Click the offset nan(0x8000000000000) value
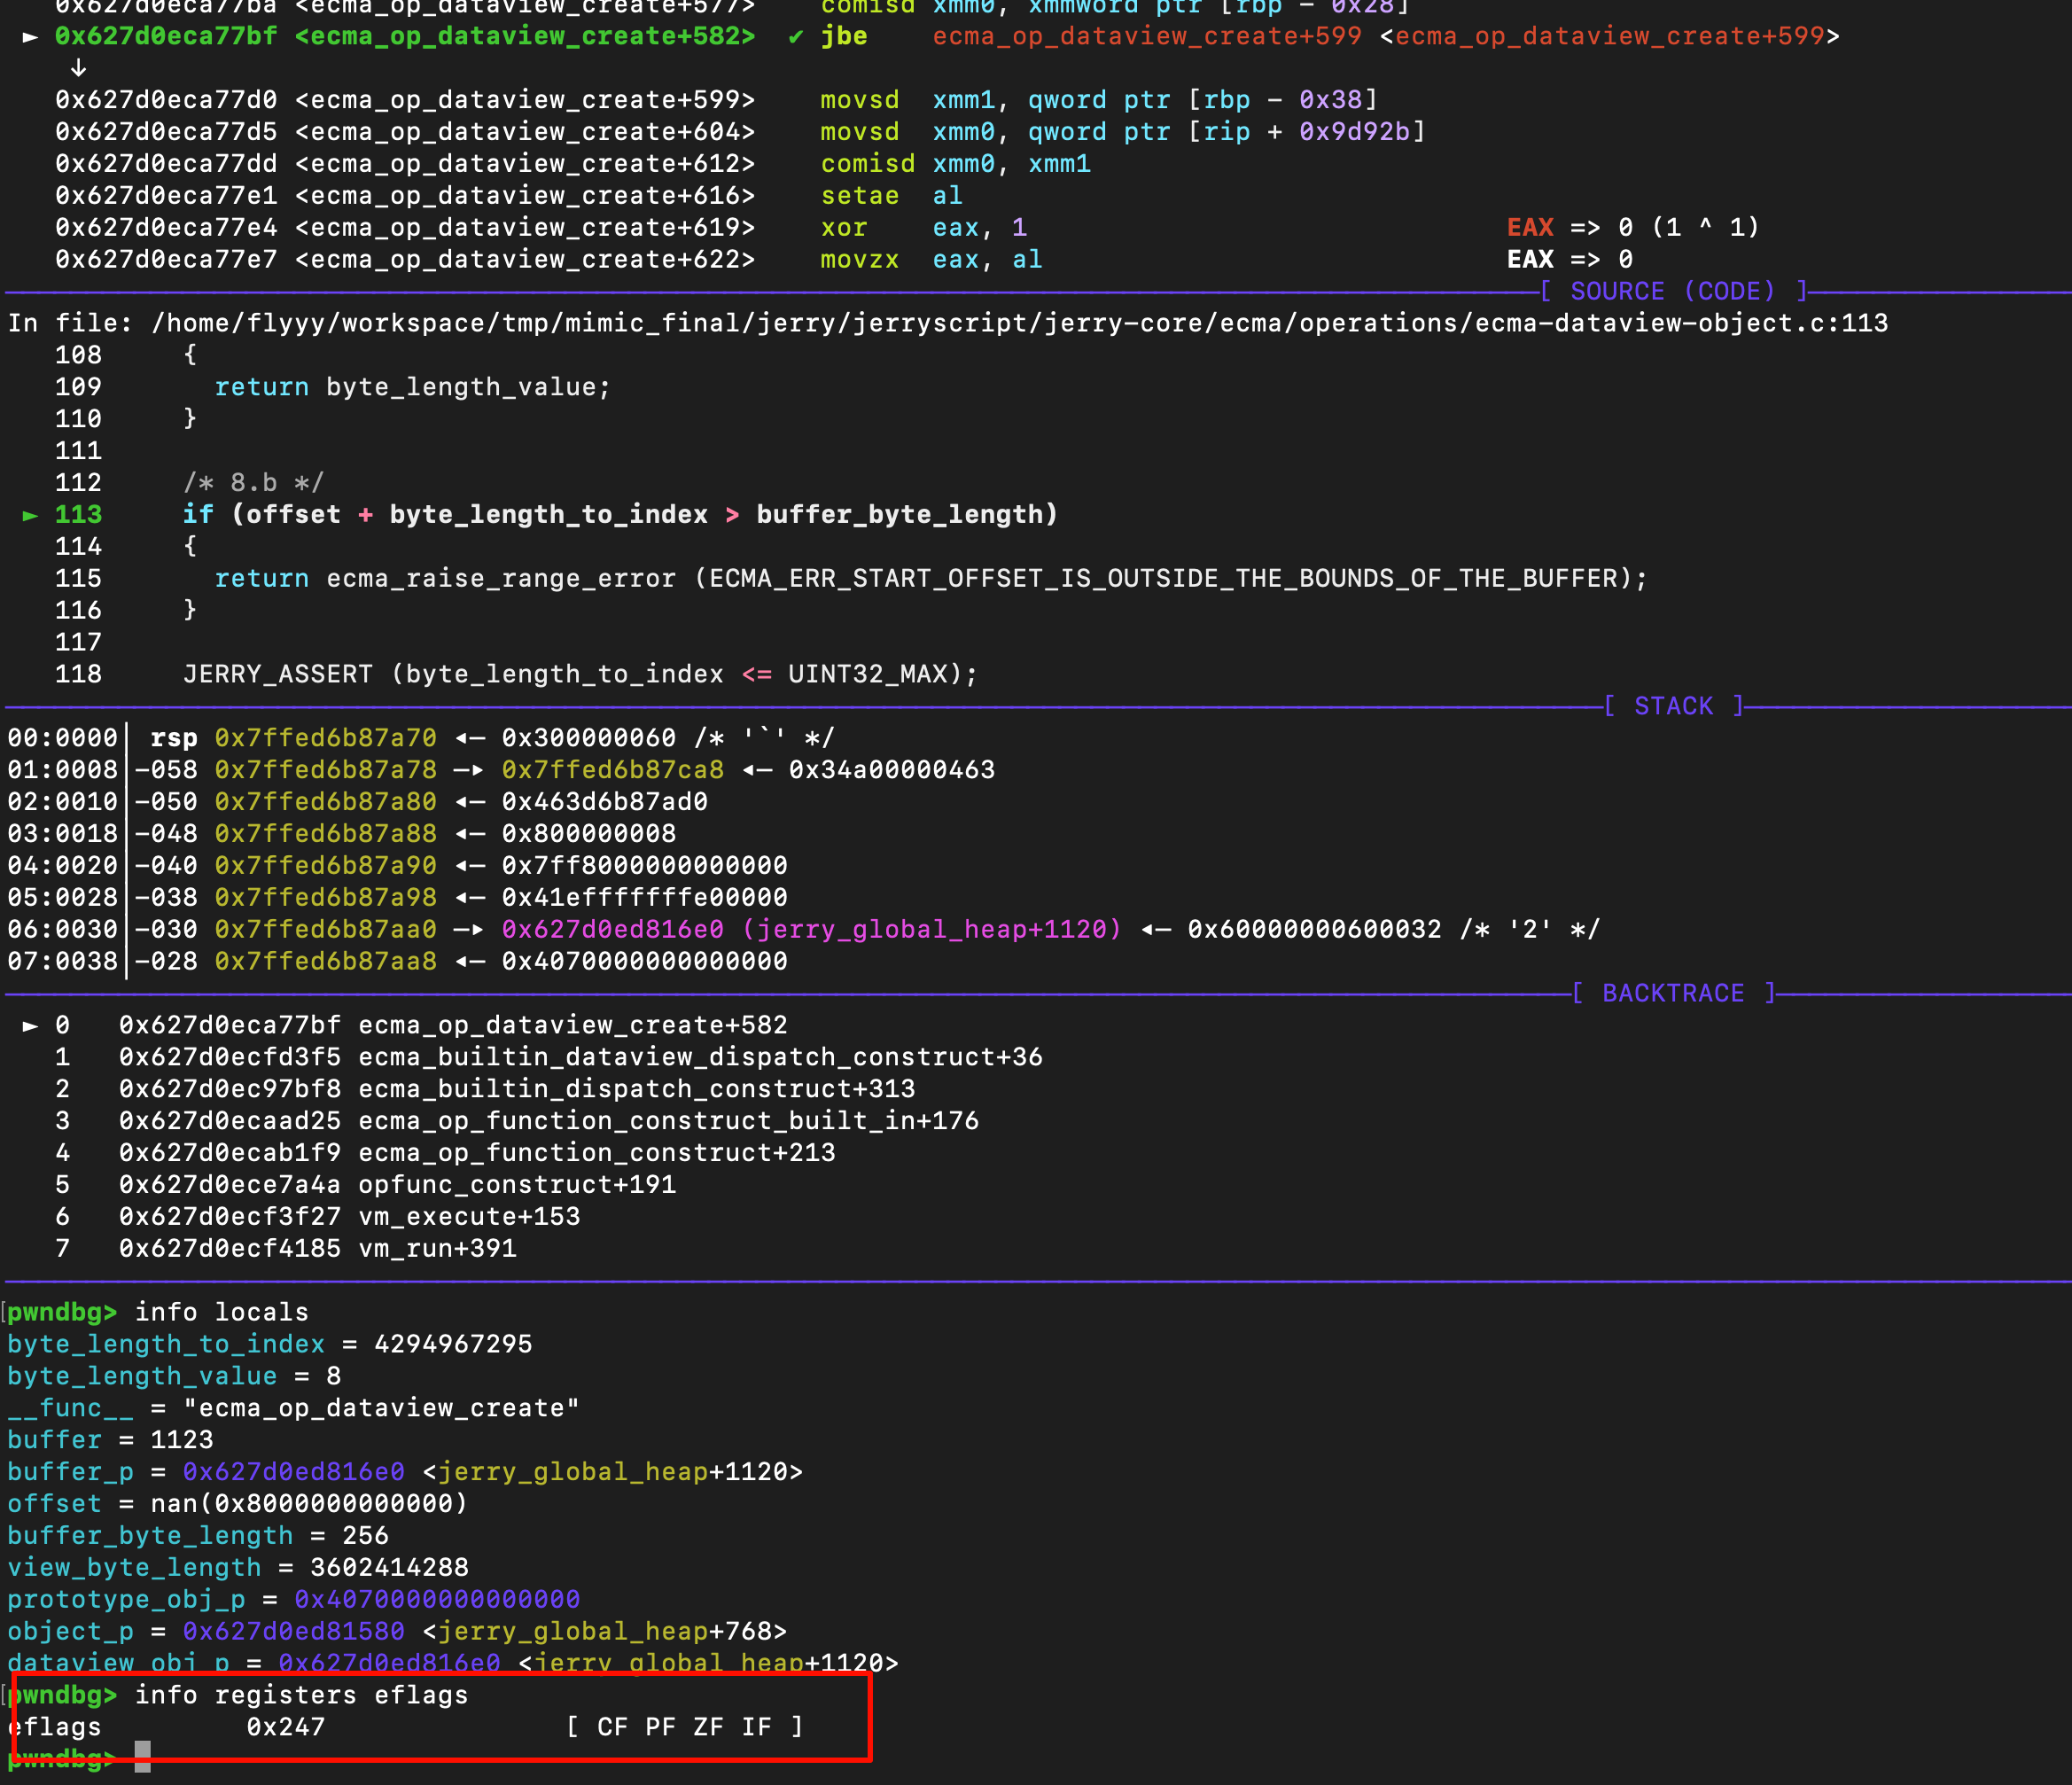The width and height of the screenshot is (2072, 1785). point(309,1504)
